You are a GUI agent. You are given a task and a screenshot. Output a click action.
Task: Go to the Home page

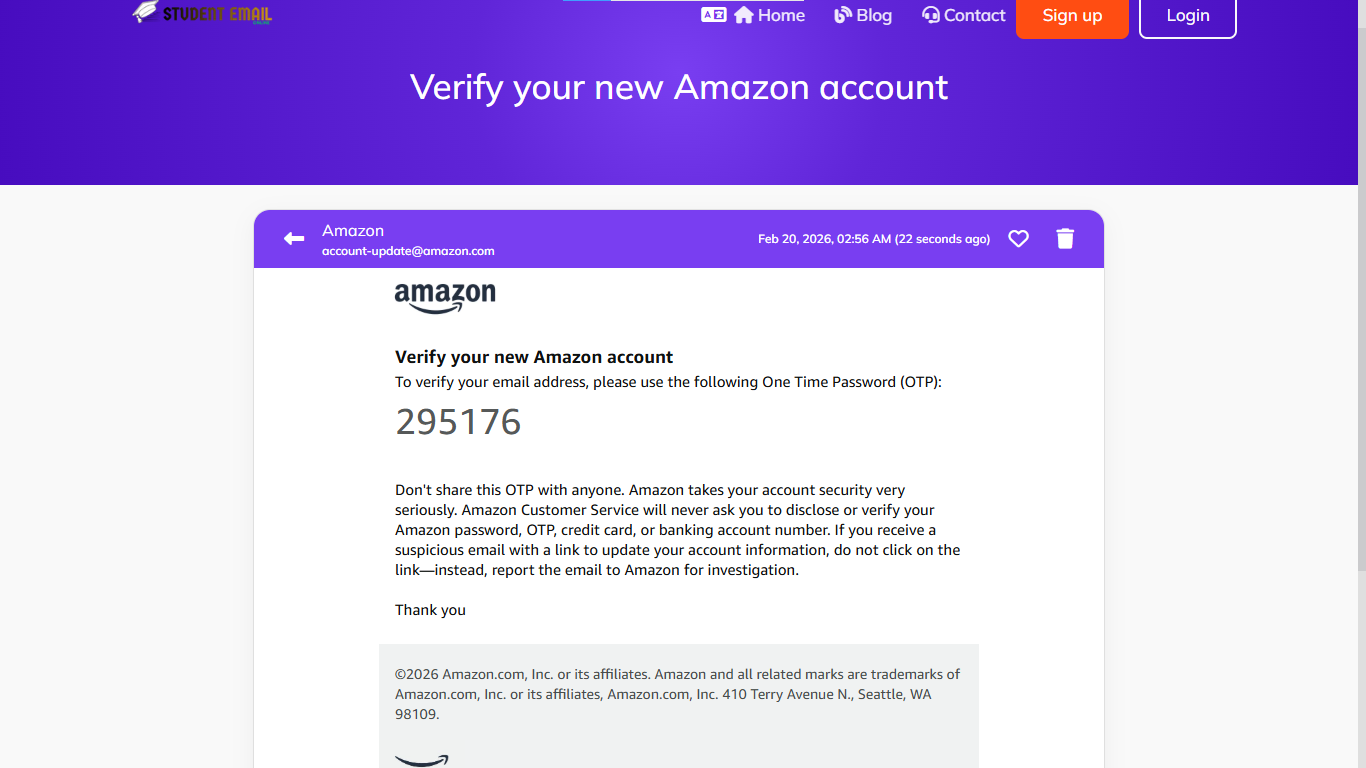tap(770, 15)
